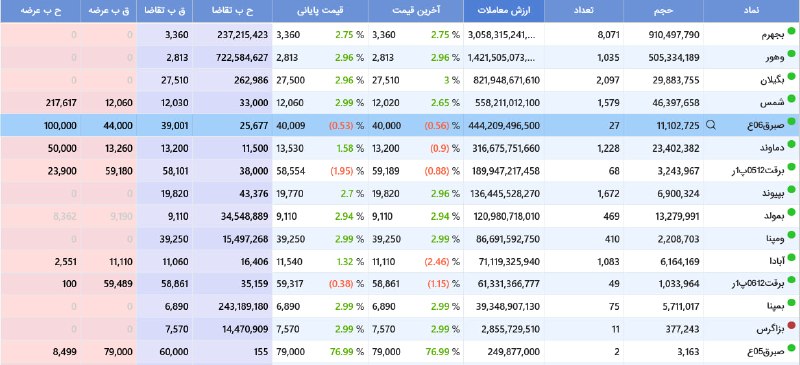Viewport: 800px width, 365px height.
Task: Click the green status dot beside برقت0612پ1ر
Action: (x=791, y=280)
